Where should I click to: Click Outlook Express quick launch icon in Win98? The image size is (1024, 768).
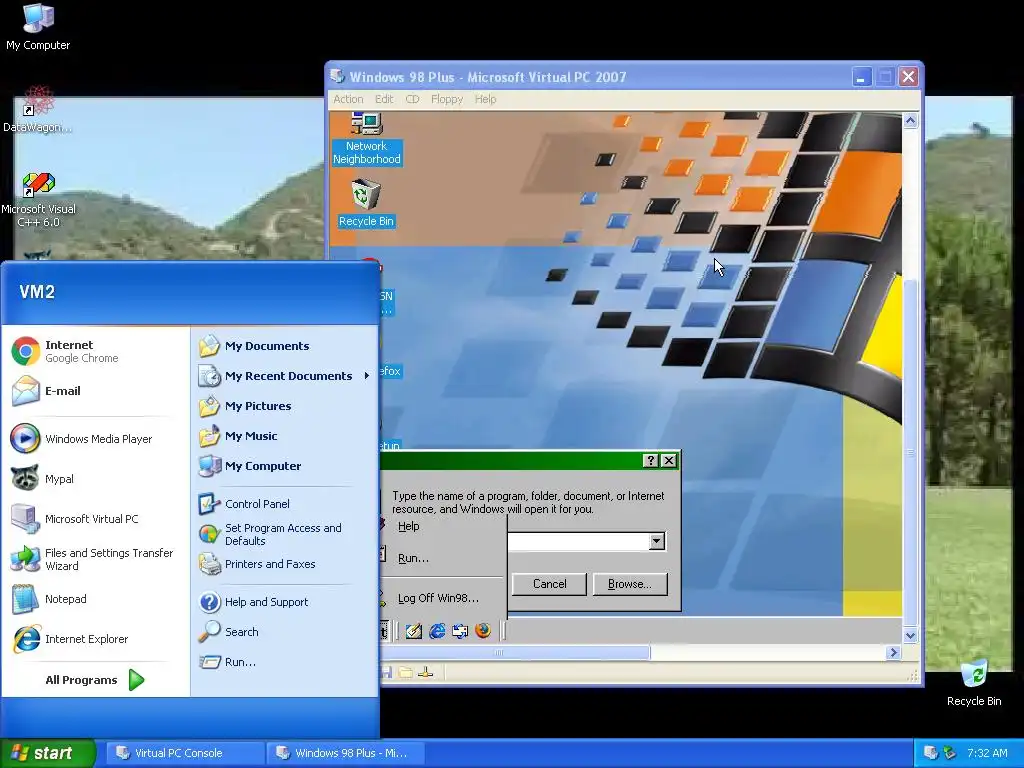tap(460, 631)
